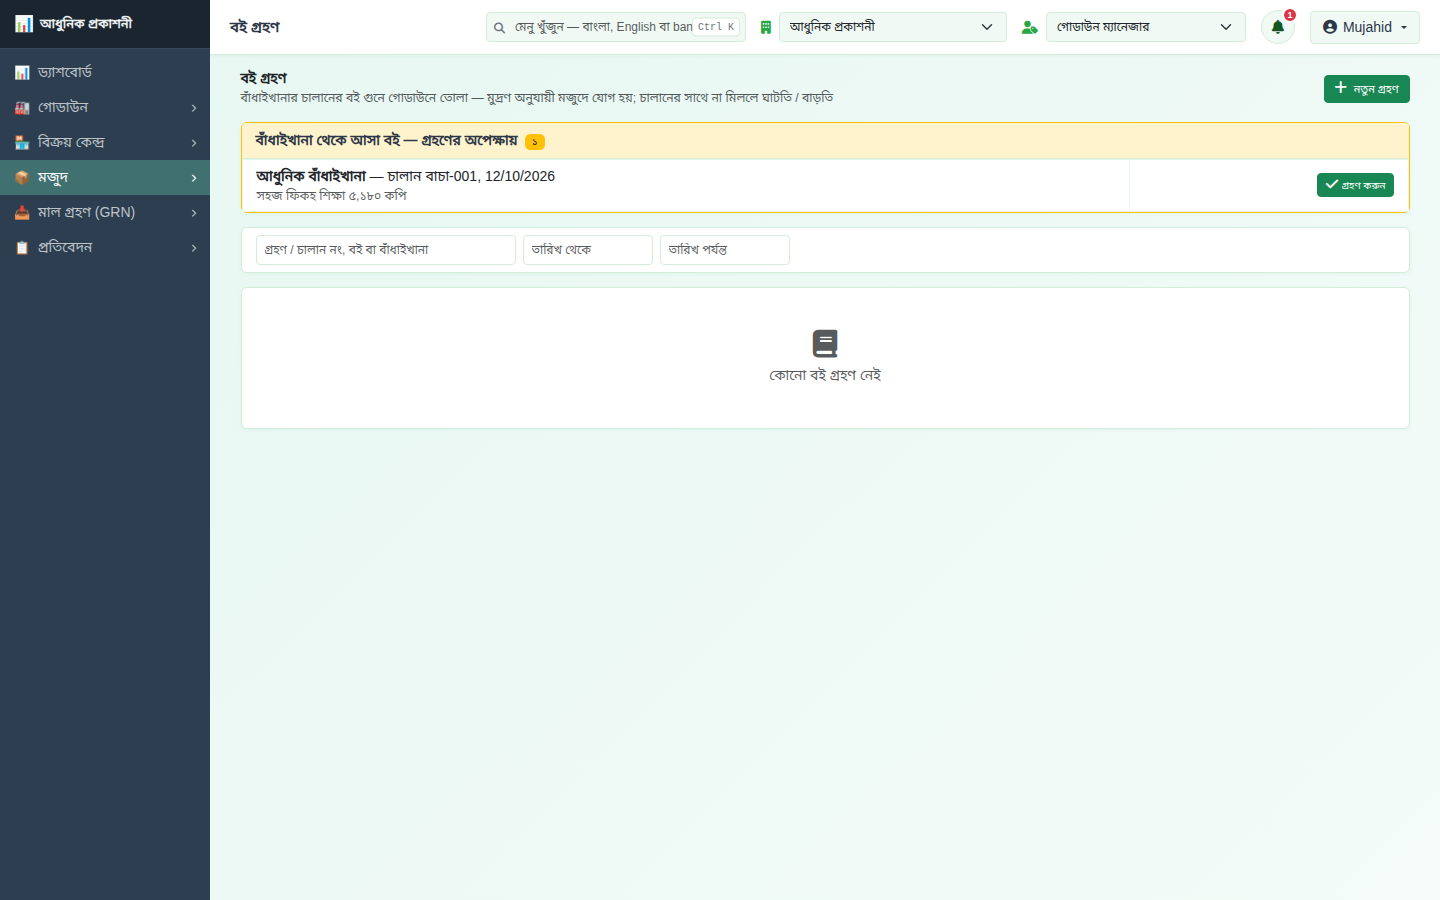Image resolution: width=1440 pixels, height=900 pixels.
Task: Click the green building icon beside company selector
Action: 766,28
